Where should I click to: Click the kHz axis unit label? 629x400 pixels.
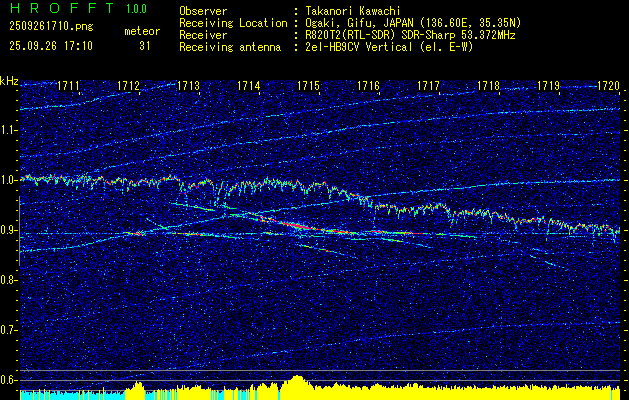click(x=9, y=81)
